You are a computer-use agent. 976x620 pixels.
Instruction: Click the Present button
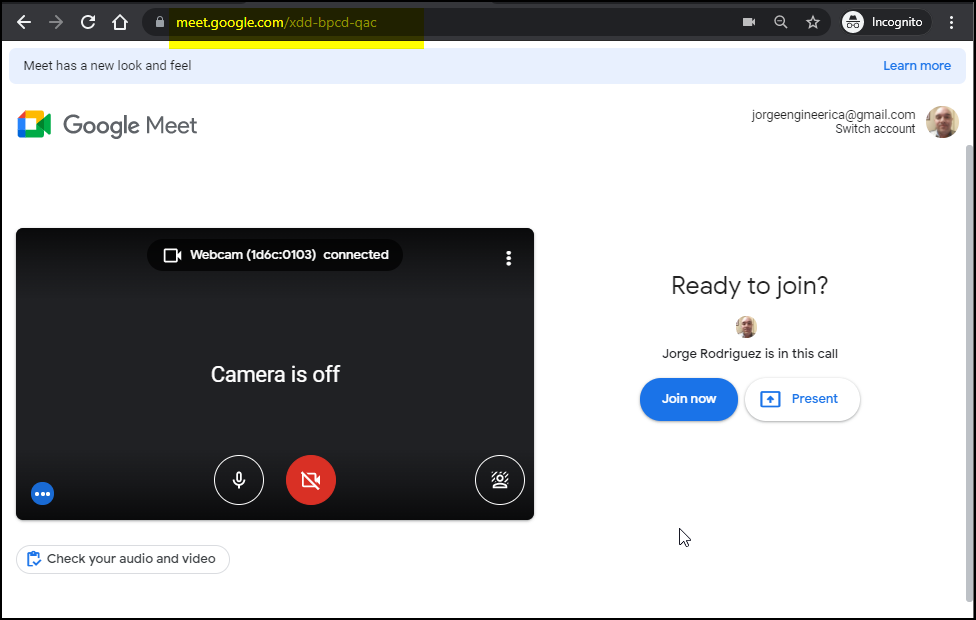(x=802, y=399)
